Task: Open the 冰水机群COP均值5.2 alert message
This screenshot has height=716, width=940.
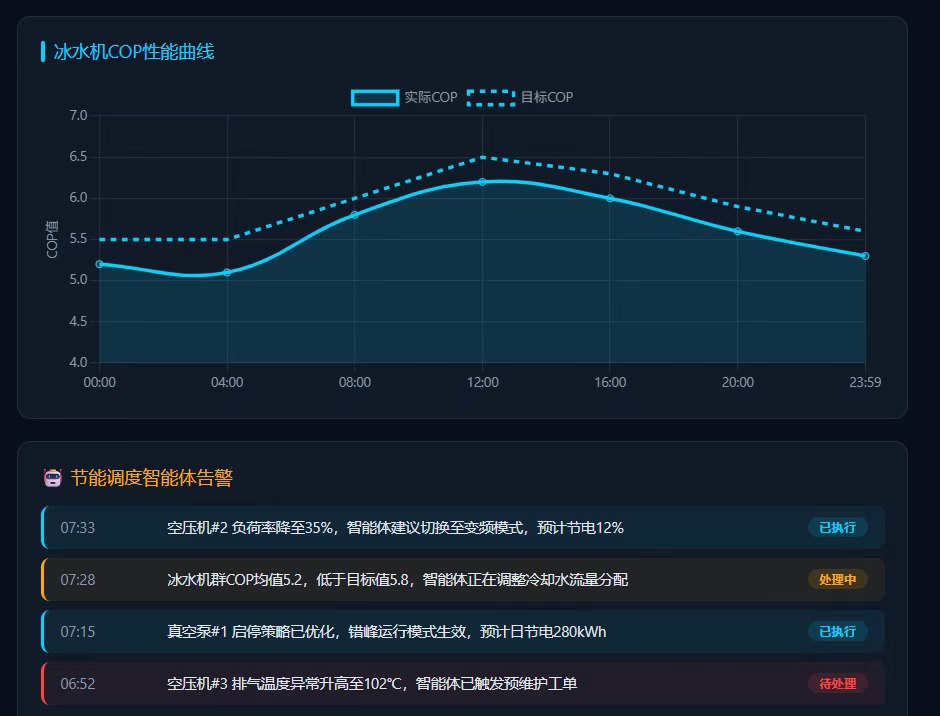Action: click(397, 580)
